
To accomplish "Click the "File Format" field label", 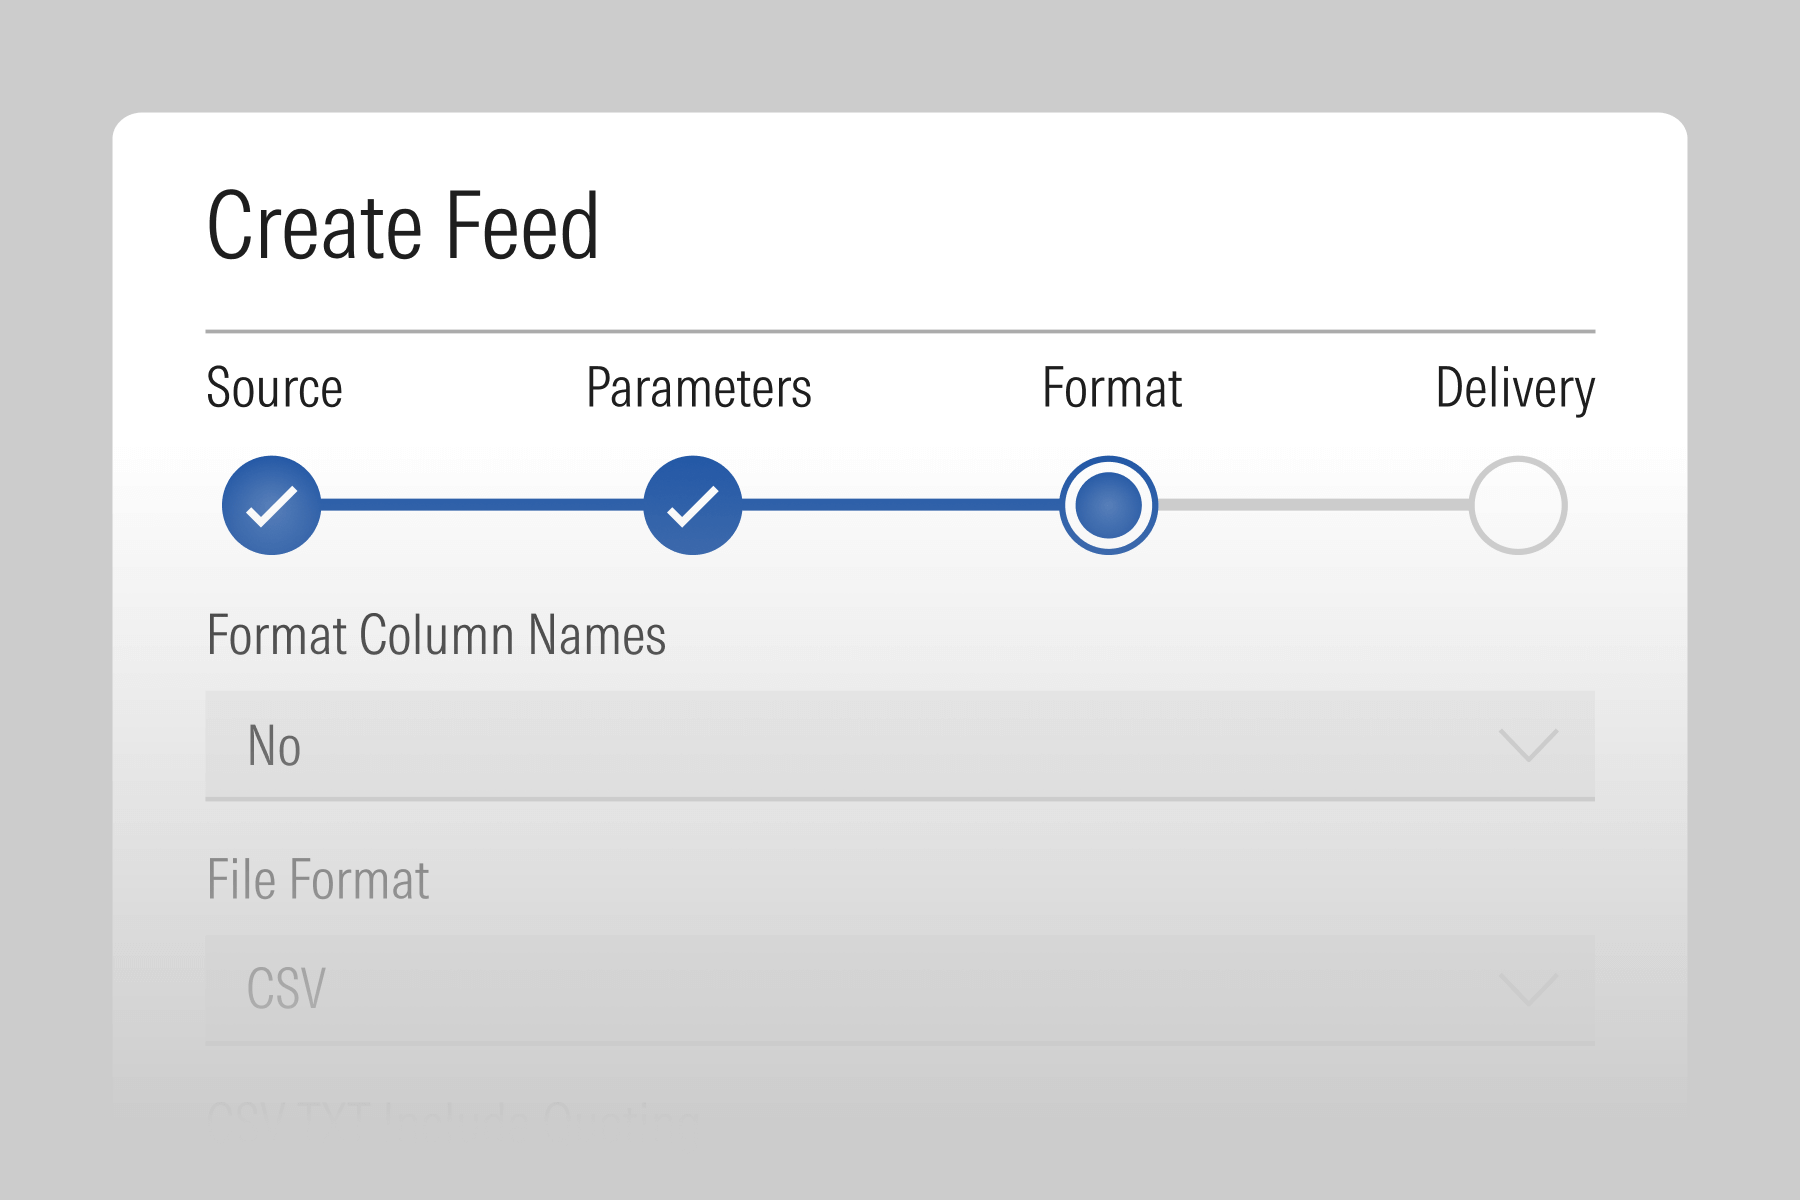I will tap(318, 880).
